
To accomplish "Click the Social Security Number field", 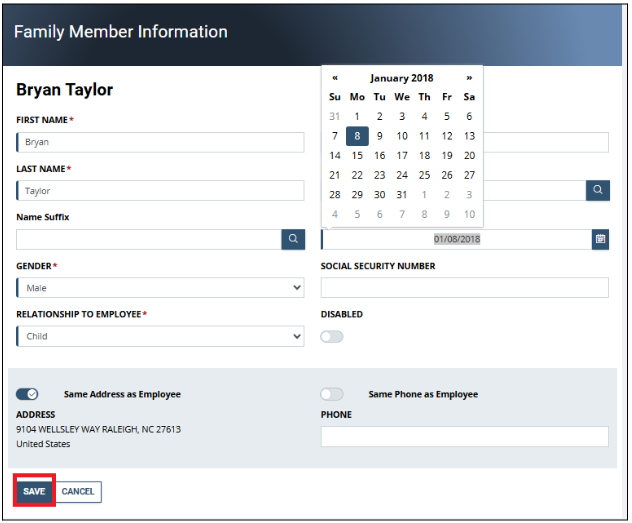I will point(465,288).
